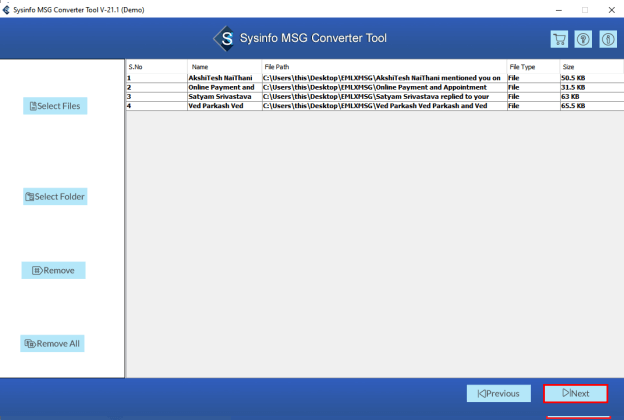Click the File type cell in Ved Parkash row
Screen dimensions: 624x420
click(533, 105)
